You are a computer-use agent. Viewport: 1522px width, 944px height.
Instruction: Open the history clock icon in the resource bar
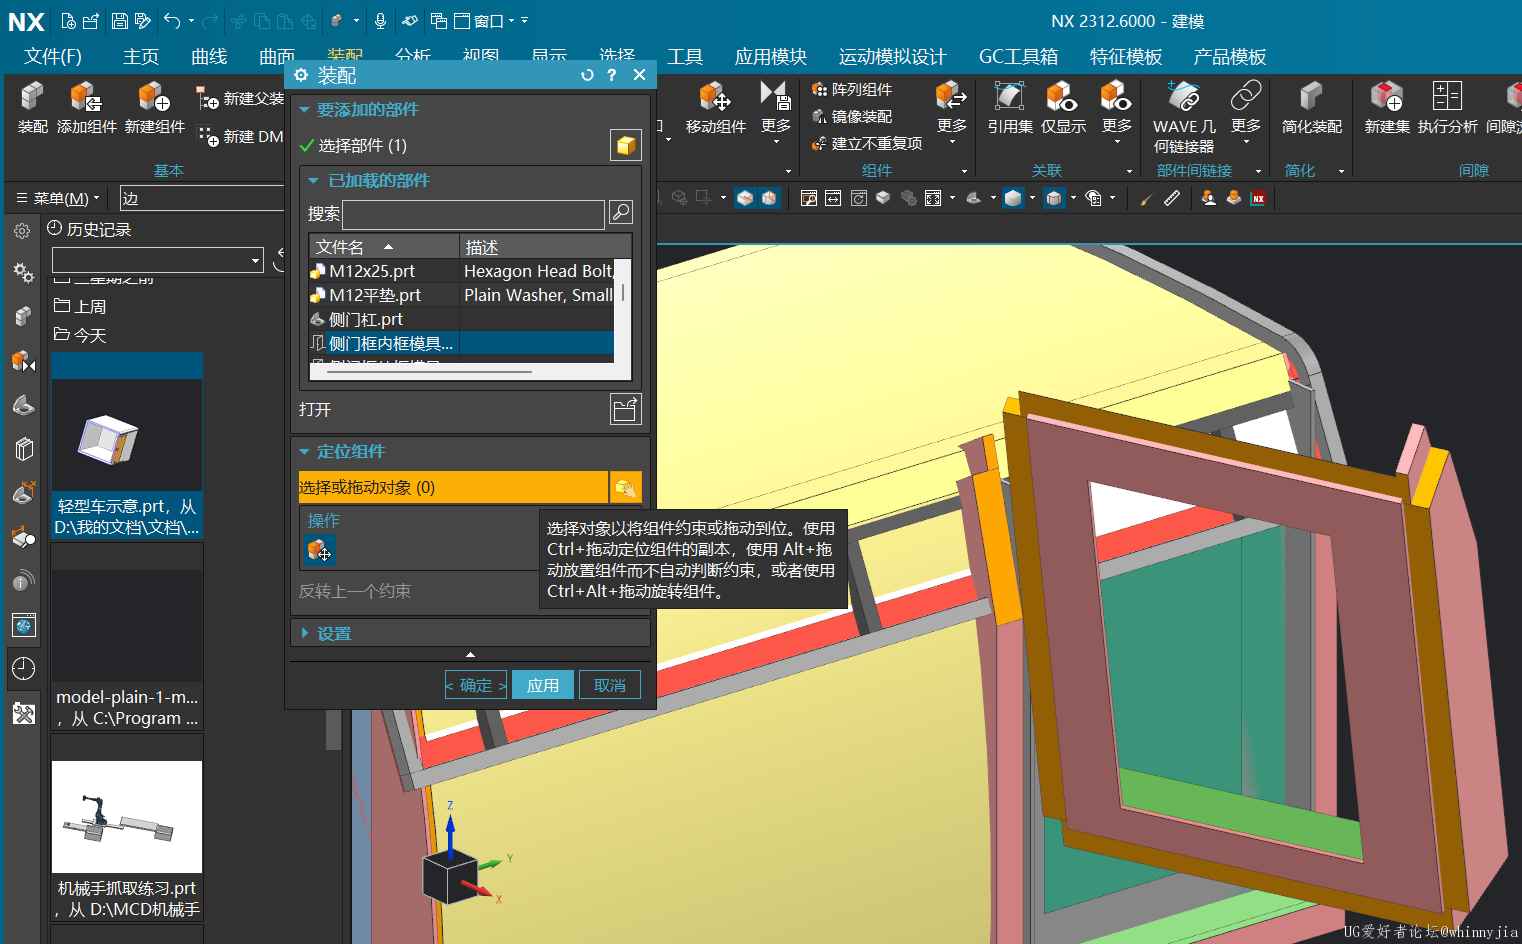click(x=24, y=668)
